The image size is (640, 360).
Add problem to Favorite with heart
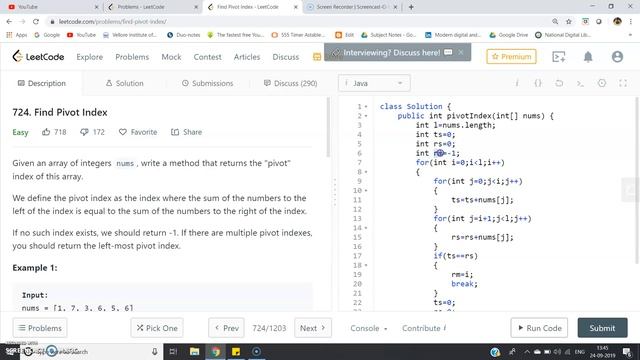pos(122,132)
